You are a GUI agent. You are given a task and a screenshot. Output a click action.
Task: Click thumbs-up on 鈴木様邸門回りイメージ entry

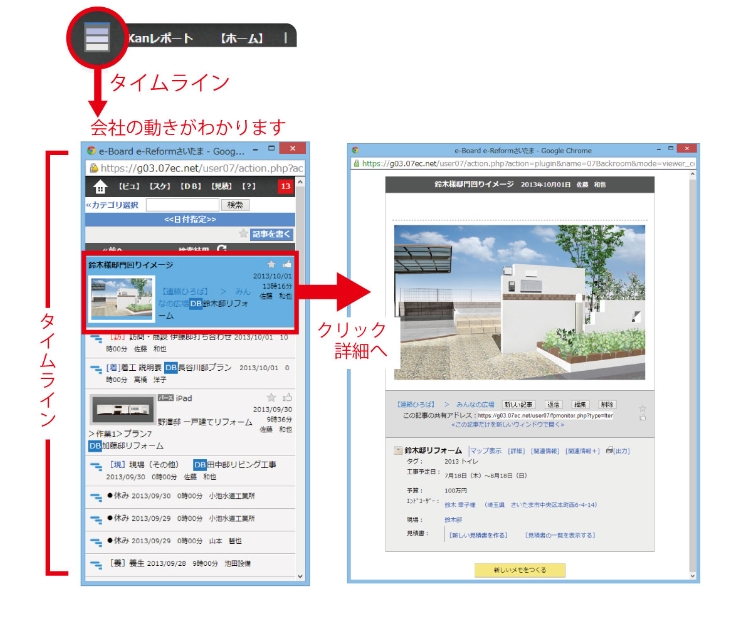pyautogui.click(x=286, y=264)
